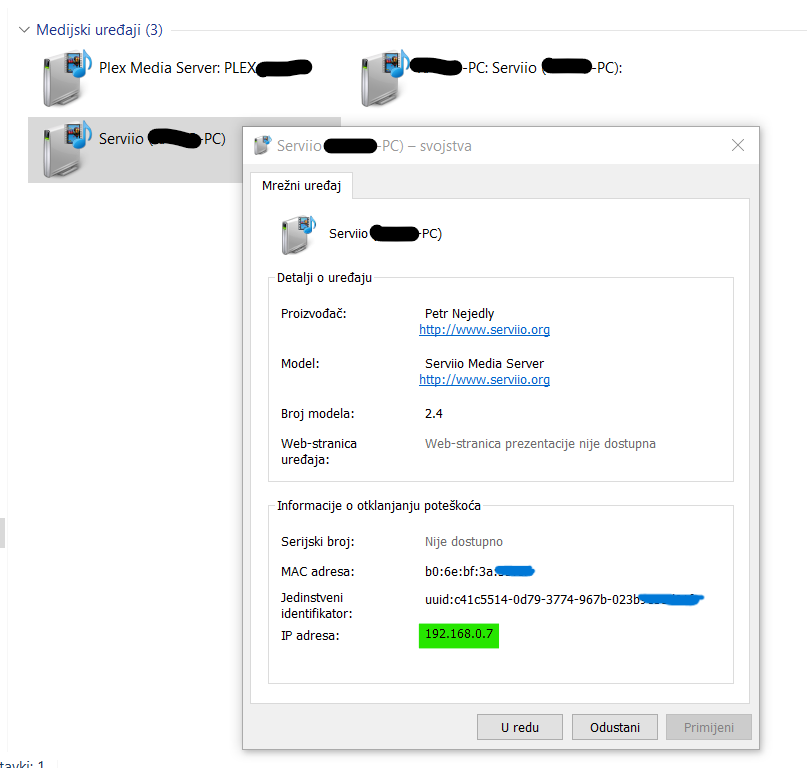Click the Broj modela: label
Screen dimensions: 807x768
[318, 413]
